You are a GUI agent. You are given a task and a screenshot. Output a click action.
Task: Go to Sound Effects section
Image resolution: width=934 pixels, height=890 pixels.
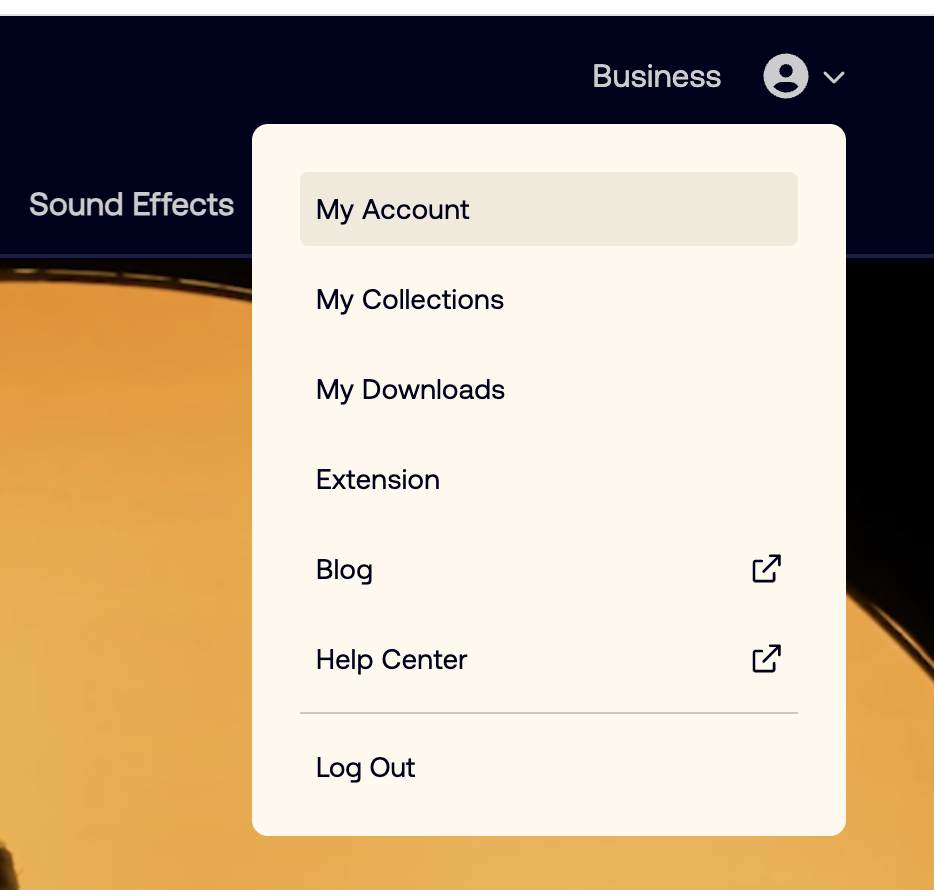[132, 204]
